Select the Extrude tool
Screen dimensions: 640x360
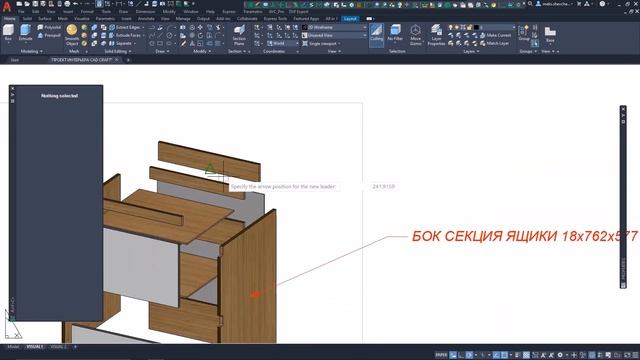coord(25,33)
